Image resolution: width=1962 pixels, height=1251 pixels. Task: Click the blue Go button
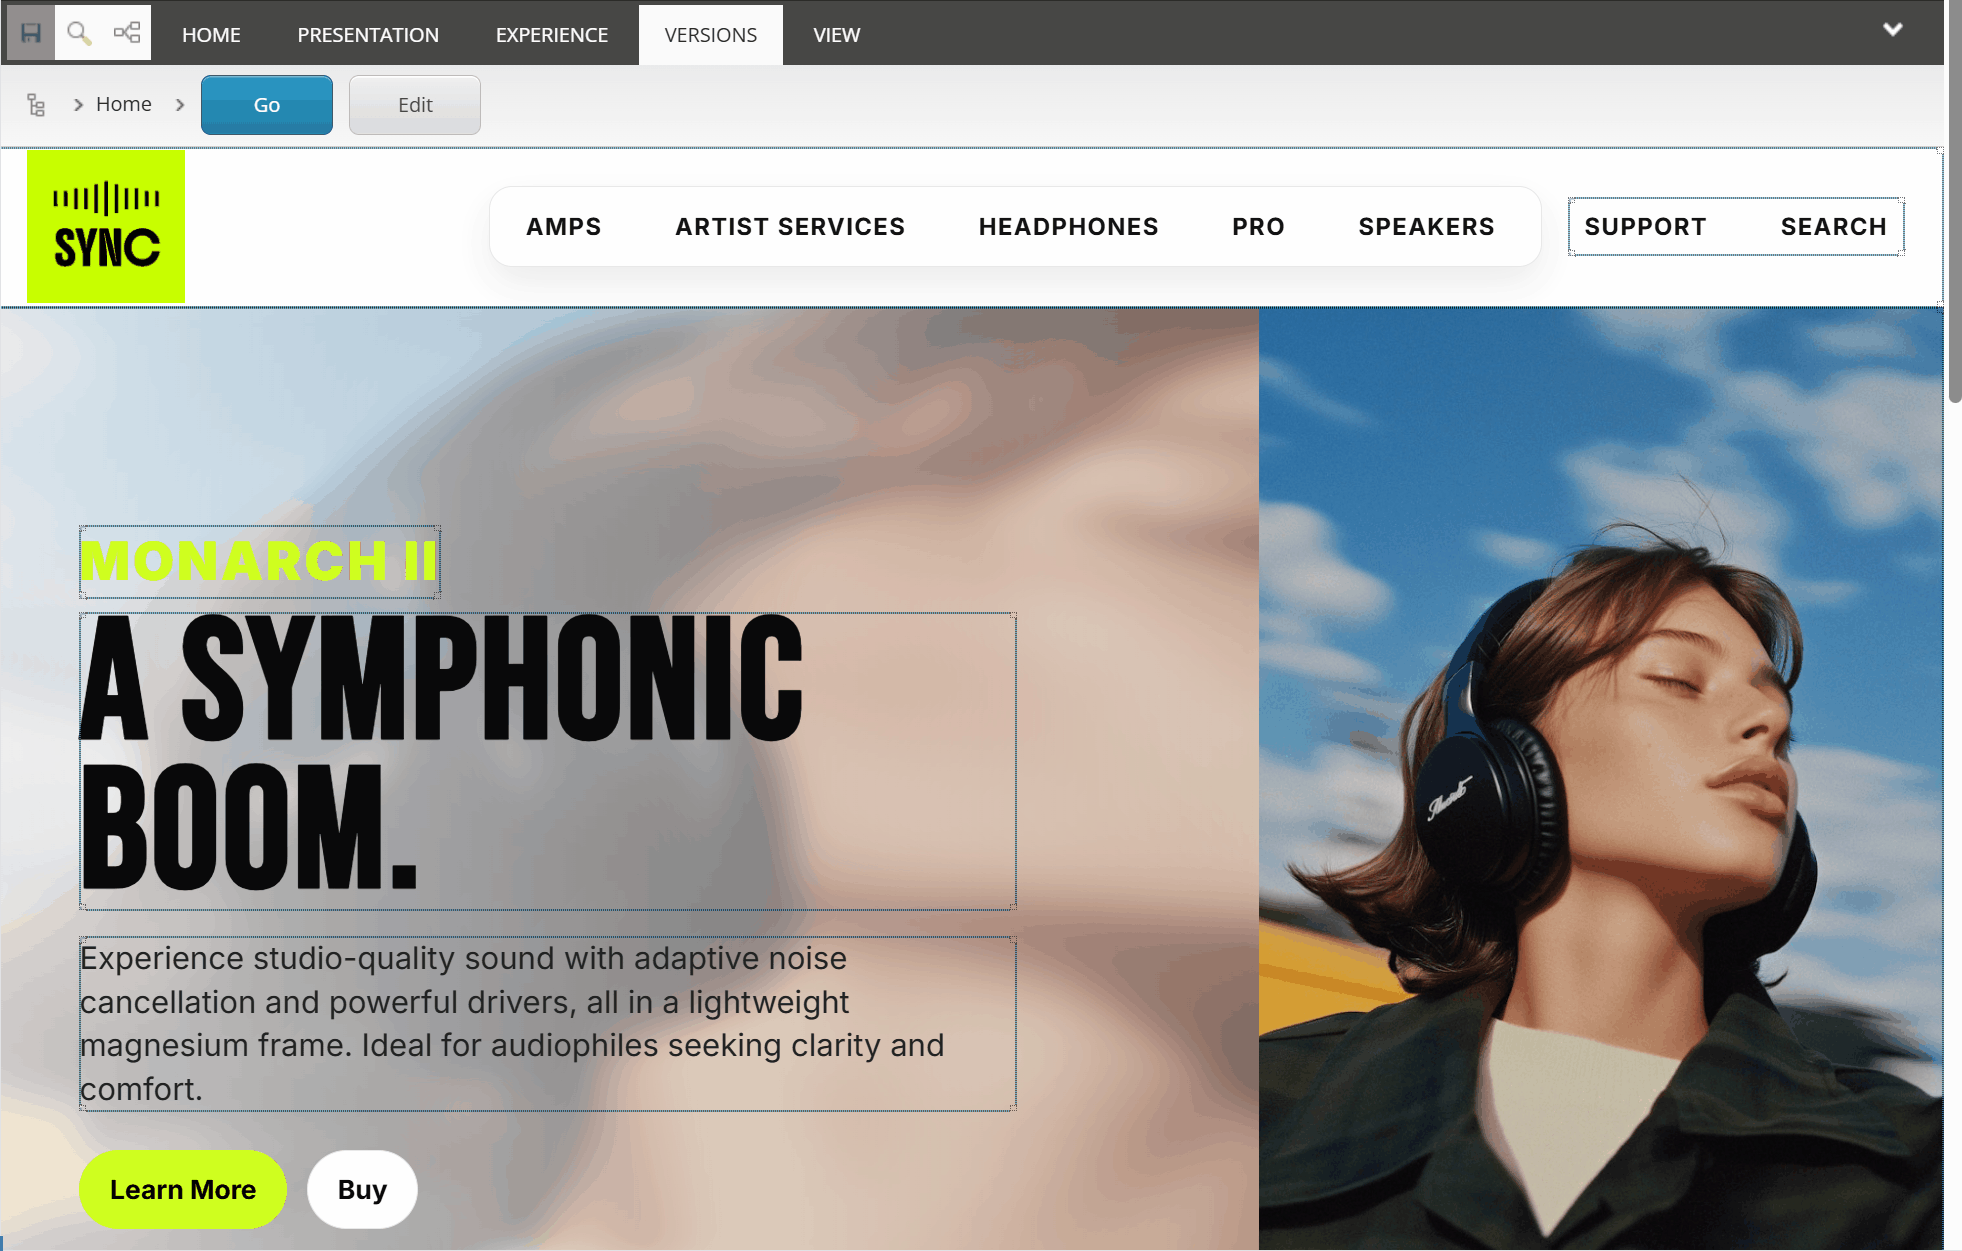point(267,105)
